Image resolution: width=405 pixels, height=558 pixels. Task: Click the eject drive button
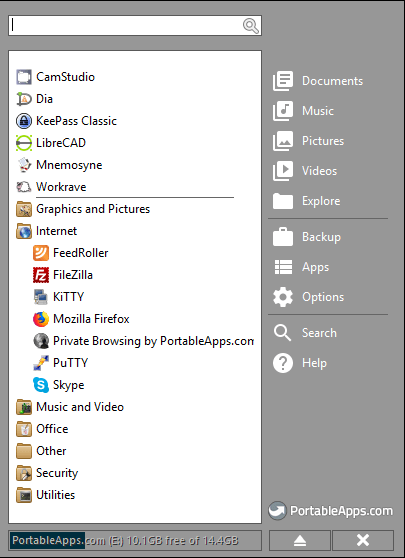point(300,541)
